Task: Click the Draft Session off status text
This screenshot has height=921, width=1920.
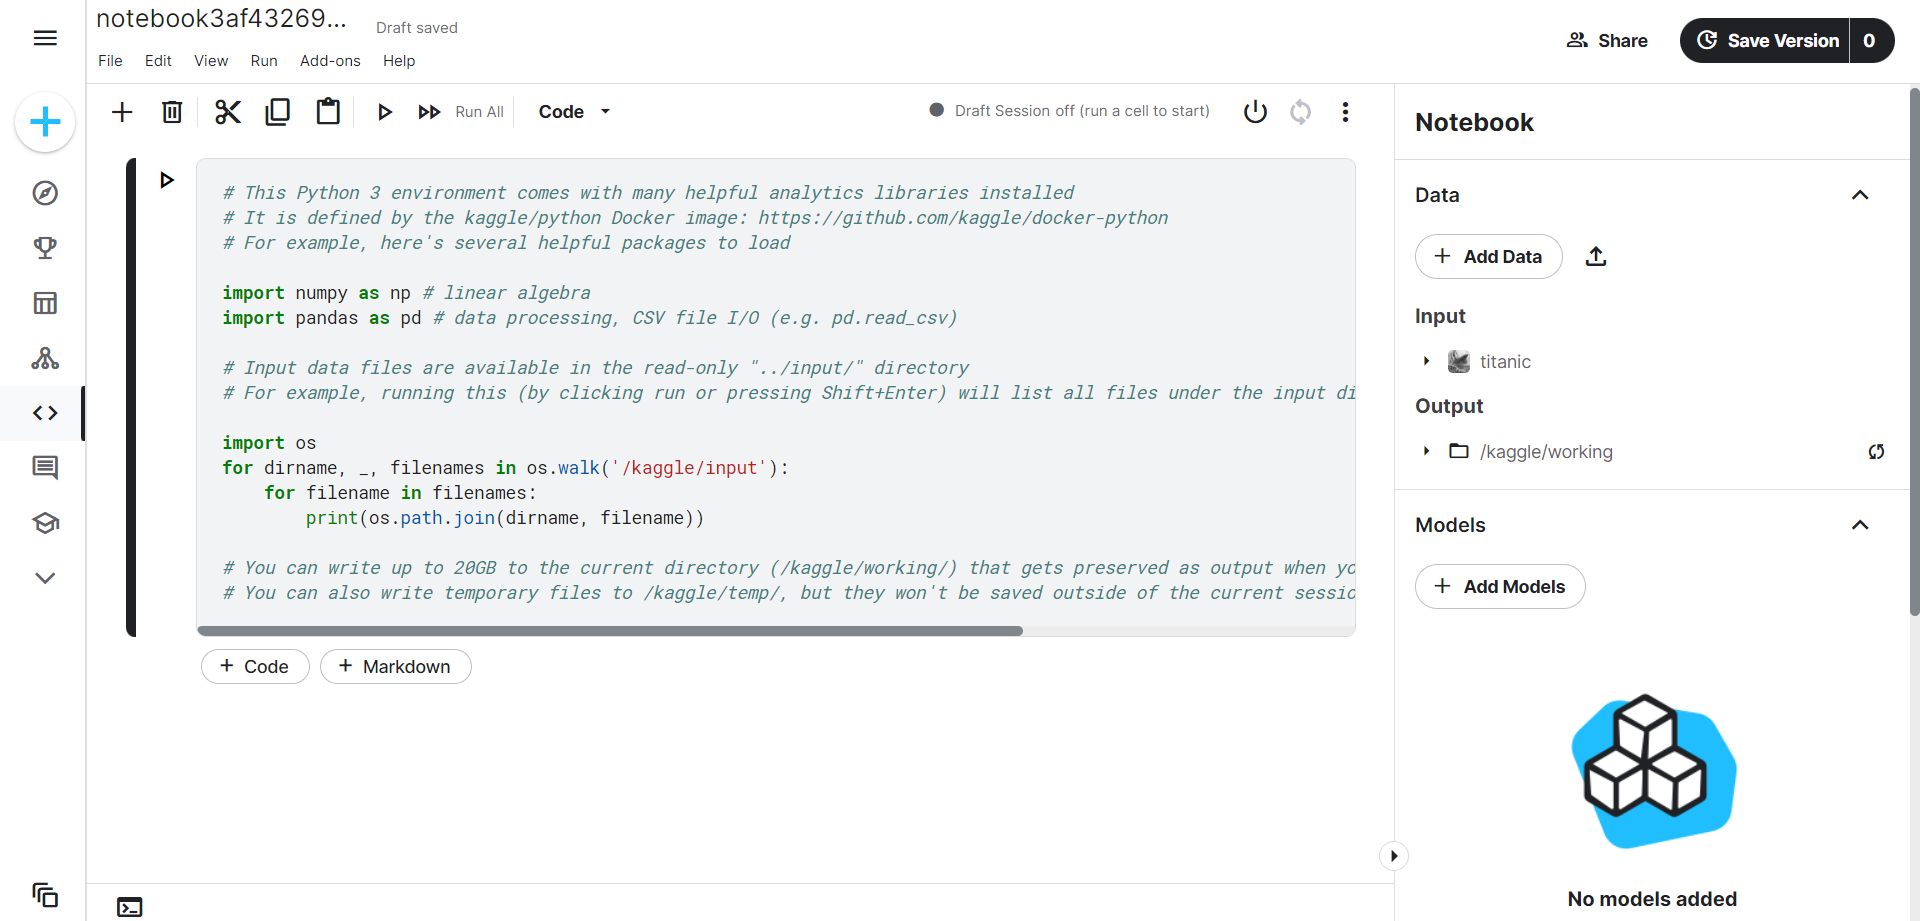Action: click(1082, 111)
